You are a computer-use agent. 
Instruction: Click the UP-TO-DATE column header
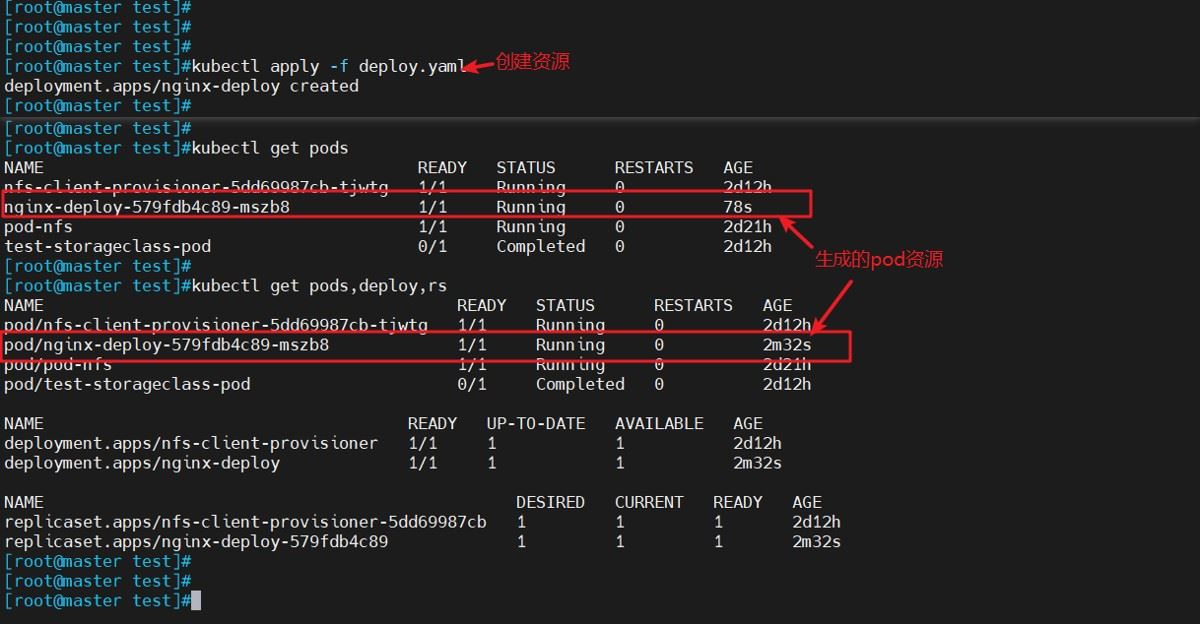pos(536,423)
